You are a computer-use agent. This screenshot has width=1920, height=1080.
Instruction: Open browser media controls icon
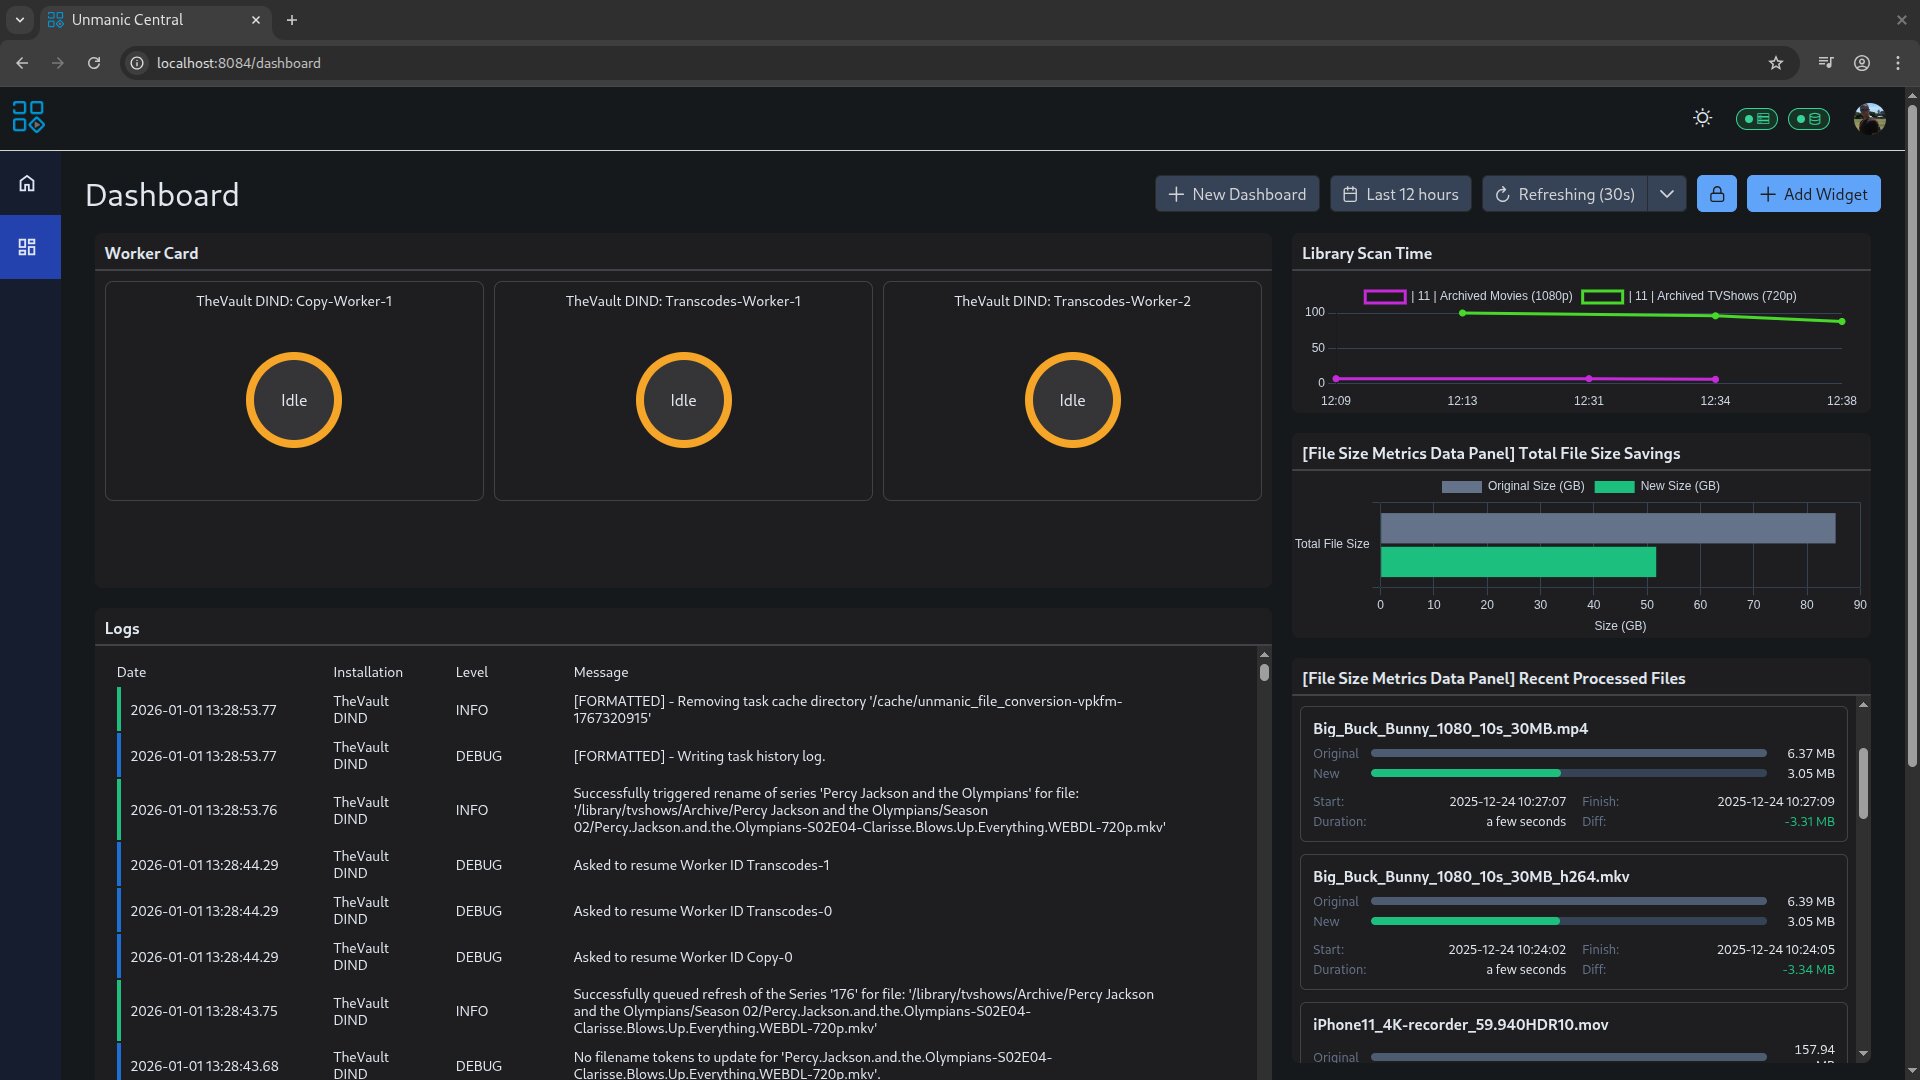pyautogui.click(x=1825, y=62)
